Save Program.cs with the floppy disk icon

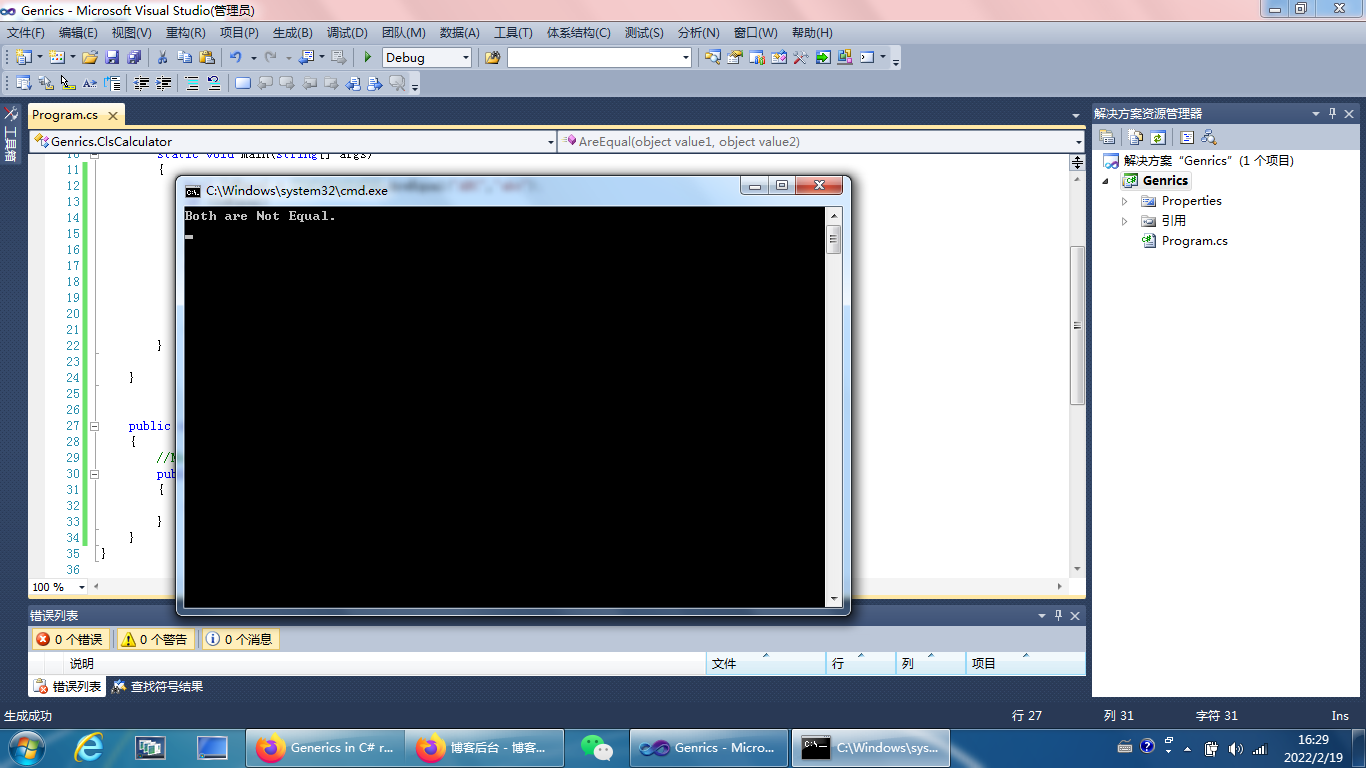click(x=112, y=57)
